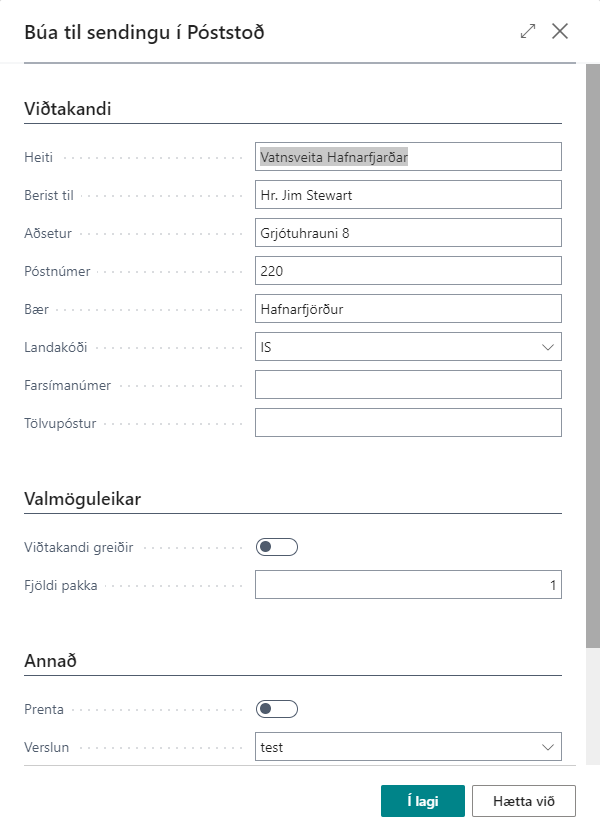
Task: Click the empty Farsímanúmer field
Action: click(408, 385)
